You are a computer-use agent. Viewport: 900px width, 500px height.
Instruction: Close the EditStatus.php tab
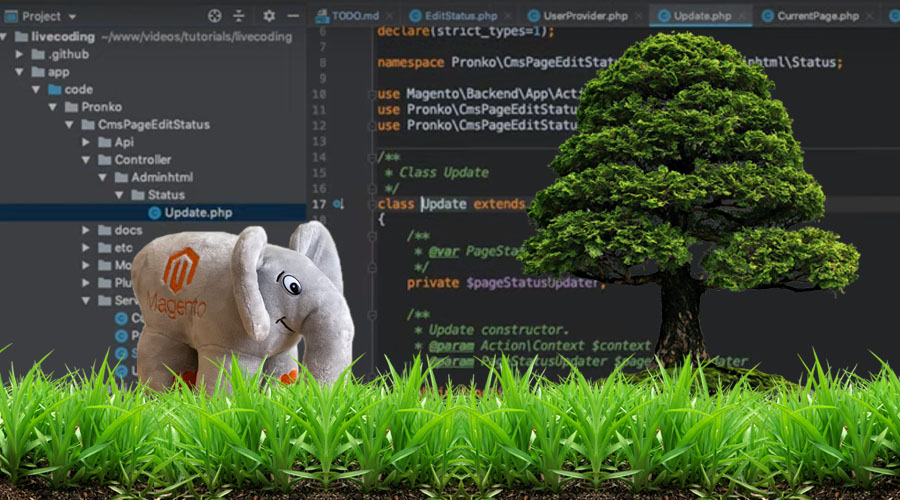(508, 16)
